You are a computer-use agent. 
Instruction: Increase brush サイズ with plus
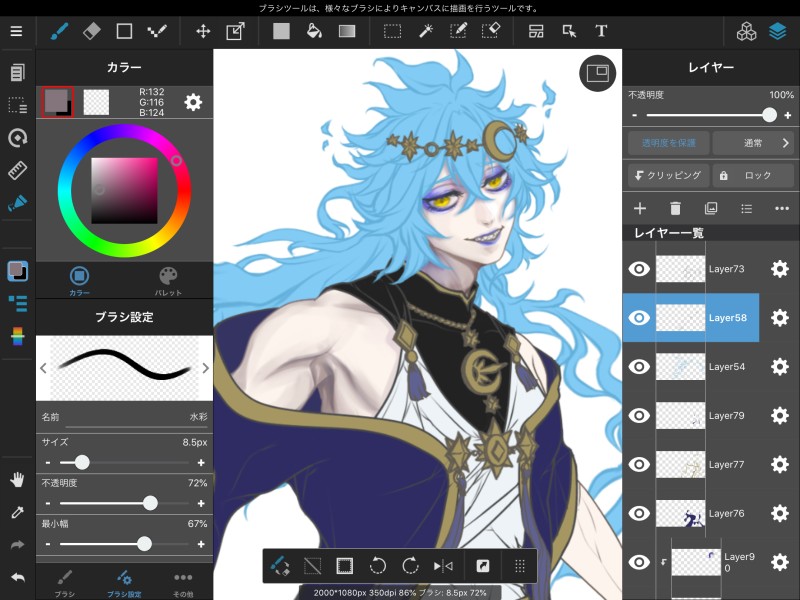(x=201, y=463)
